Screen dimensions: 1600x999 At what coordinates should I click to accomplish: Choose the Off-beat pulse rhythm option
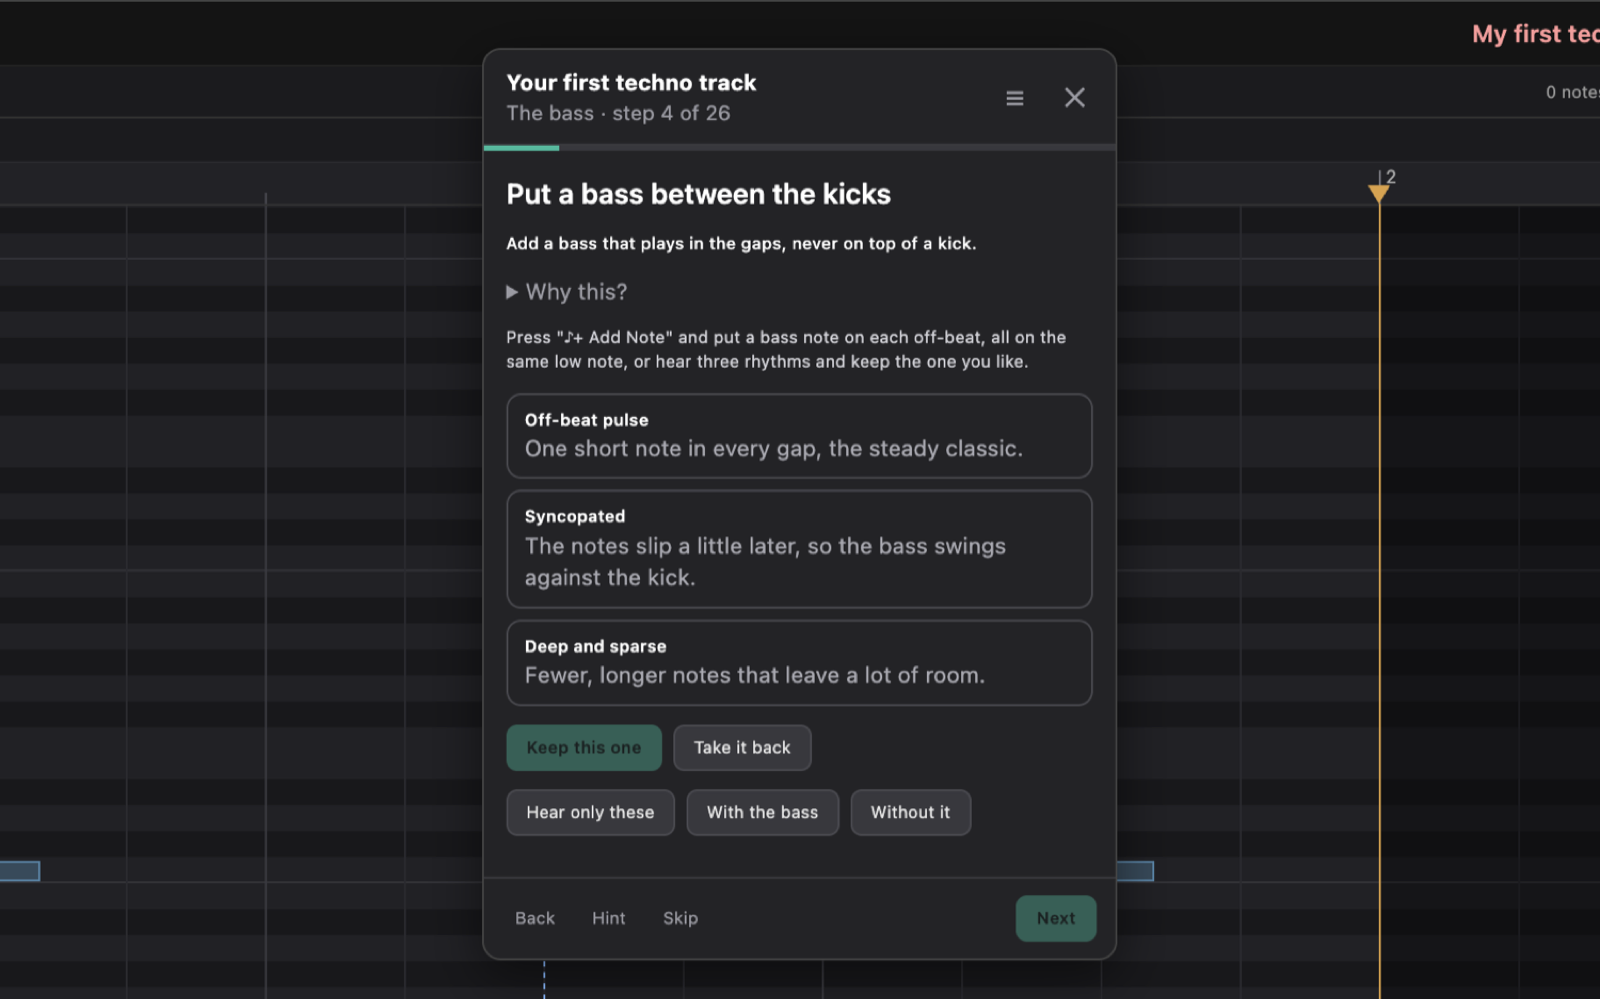(799, 436)
